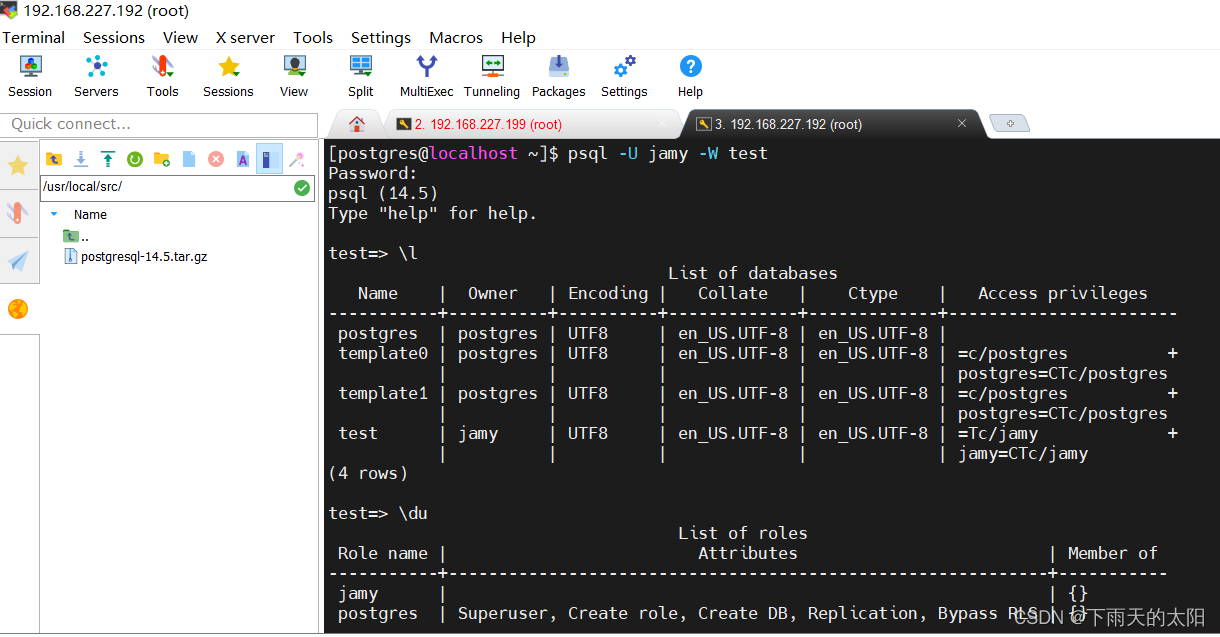This screenshot has width=1220, height=637.
Task: Open the orange globe SFTP sidebar tab
Action: (18, 309)
